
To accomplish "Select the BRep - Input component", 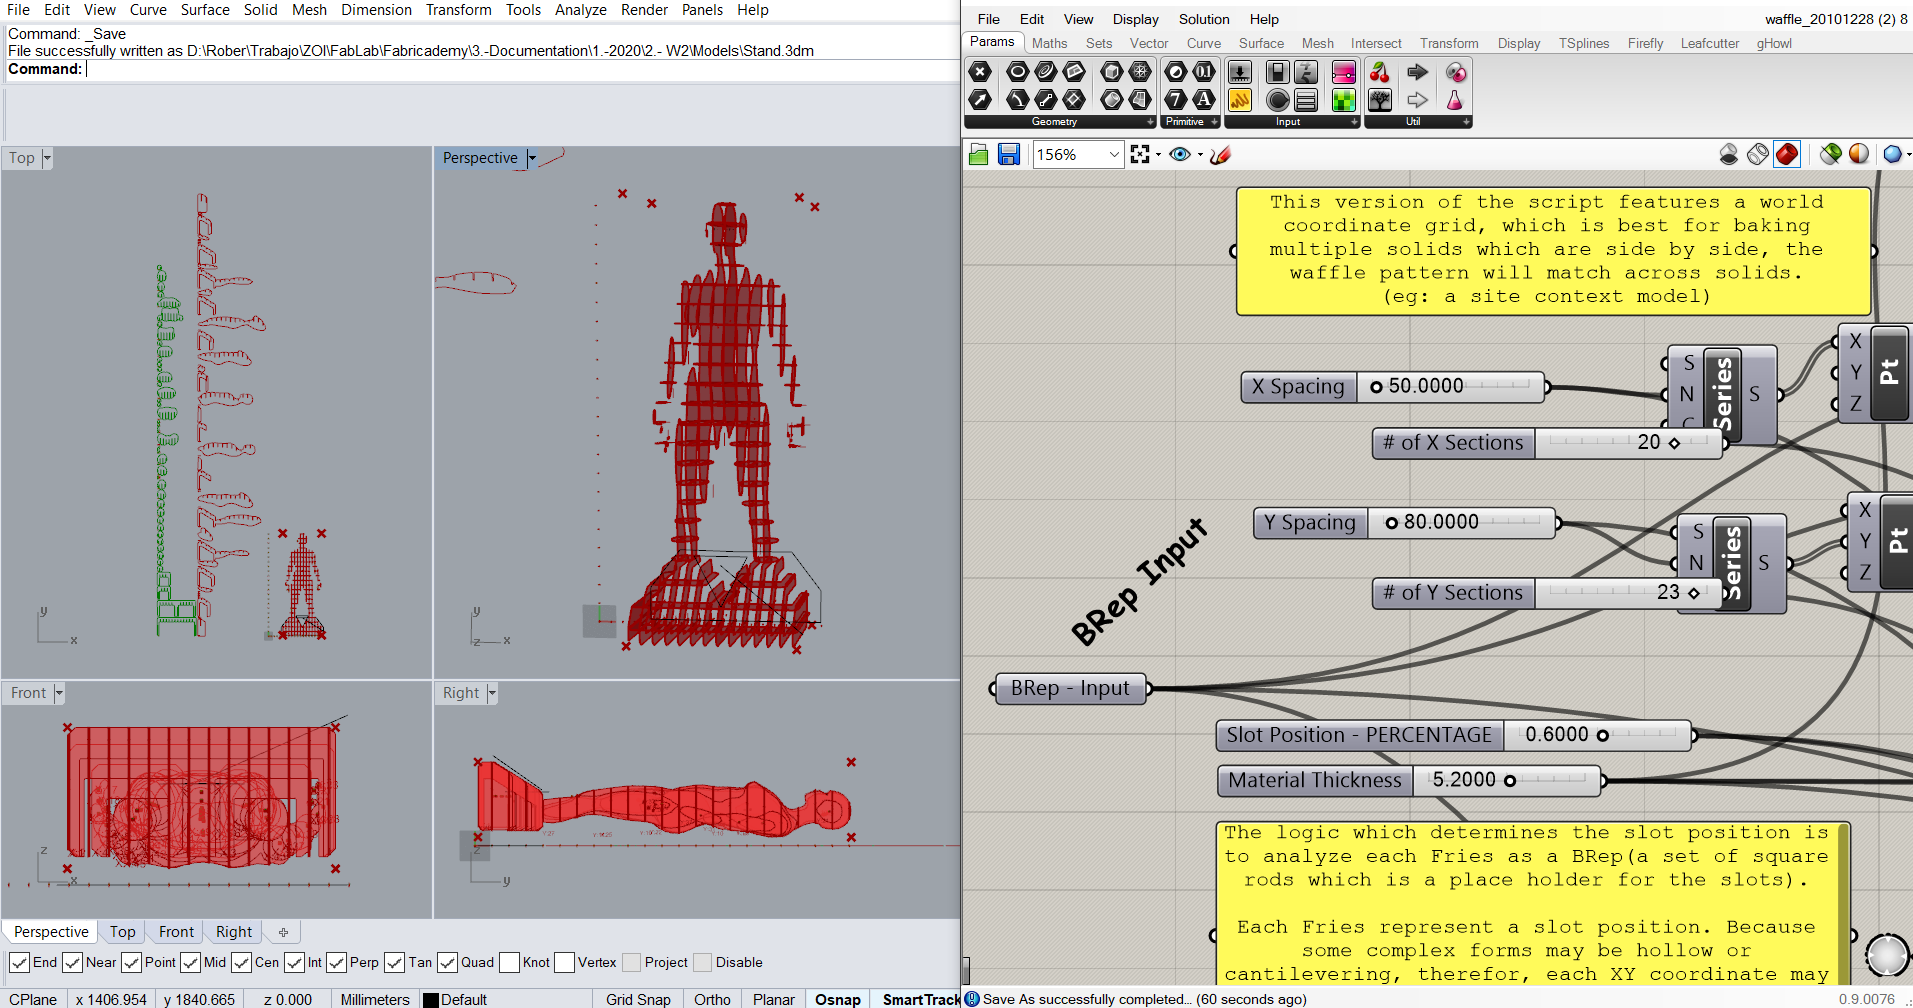I will pyautogui.click(x=1070, y=688).
